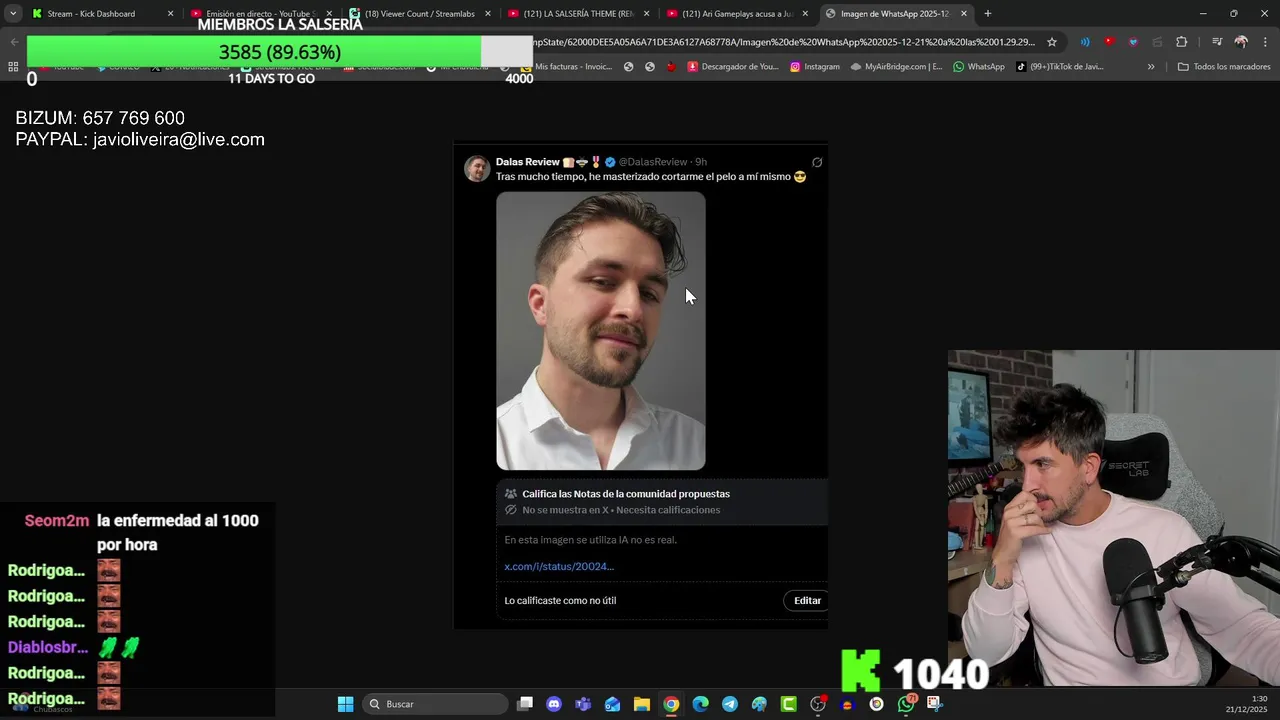
Task: Open the Snipping Tool taskbar icon
Action: pyautogui.click(x=934, y=704)
